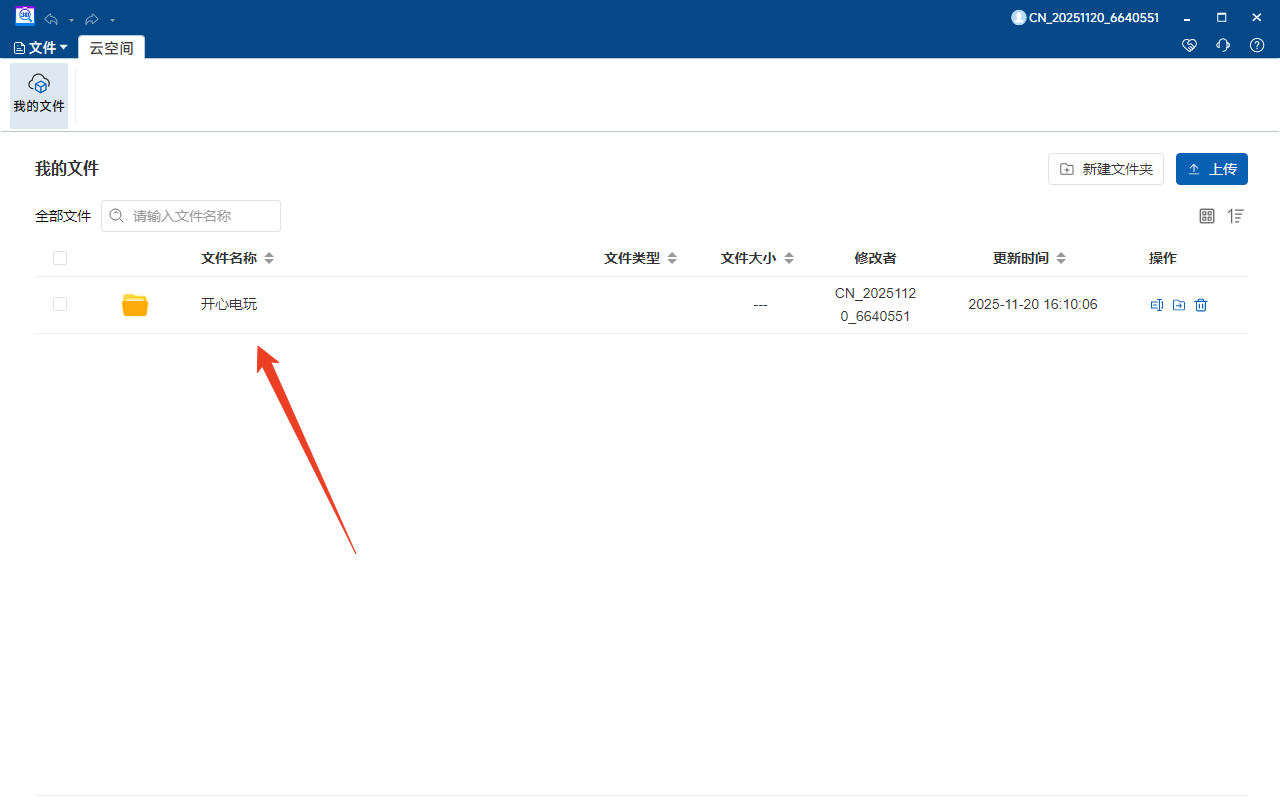This screenshot has width=1280, height=800.
Task: Open the sort order list icon
Action: 1236,216
